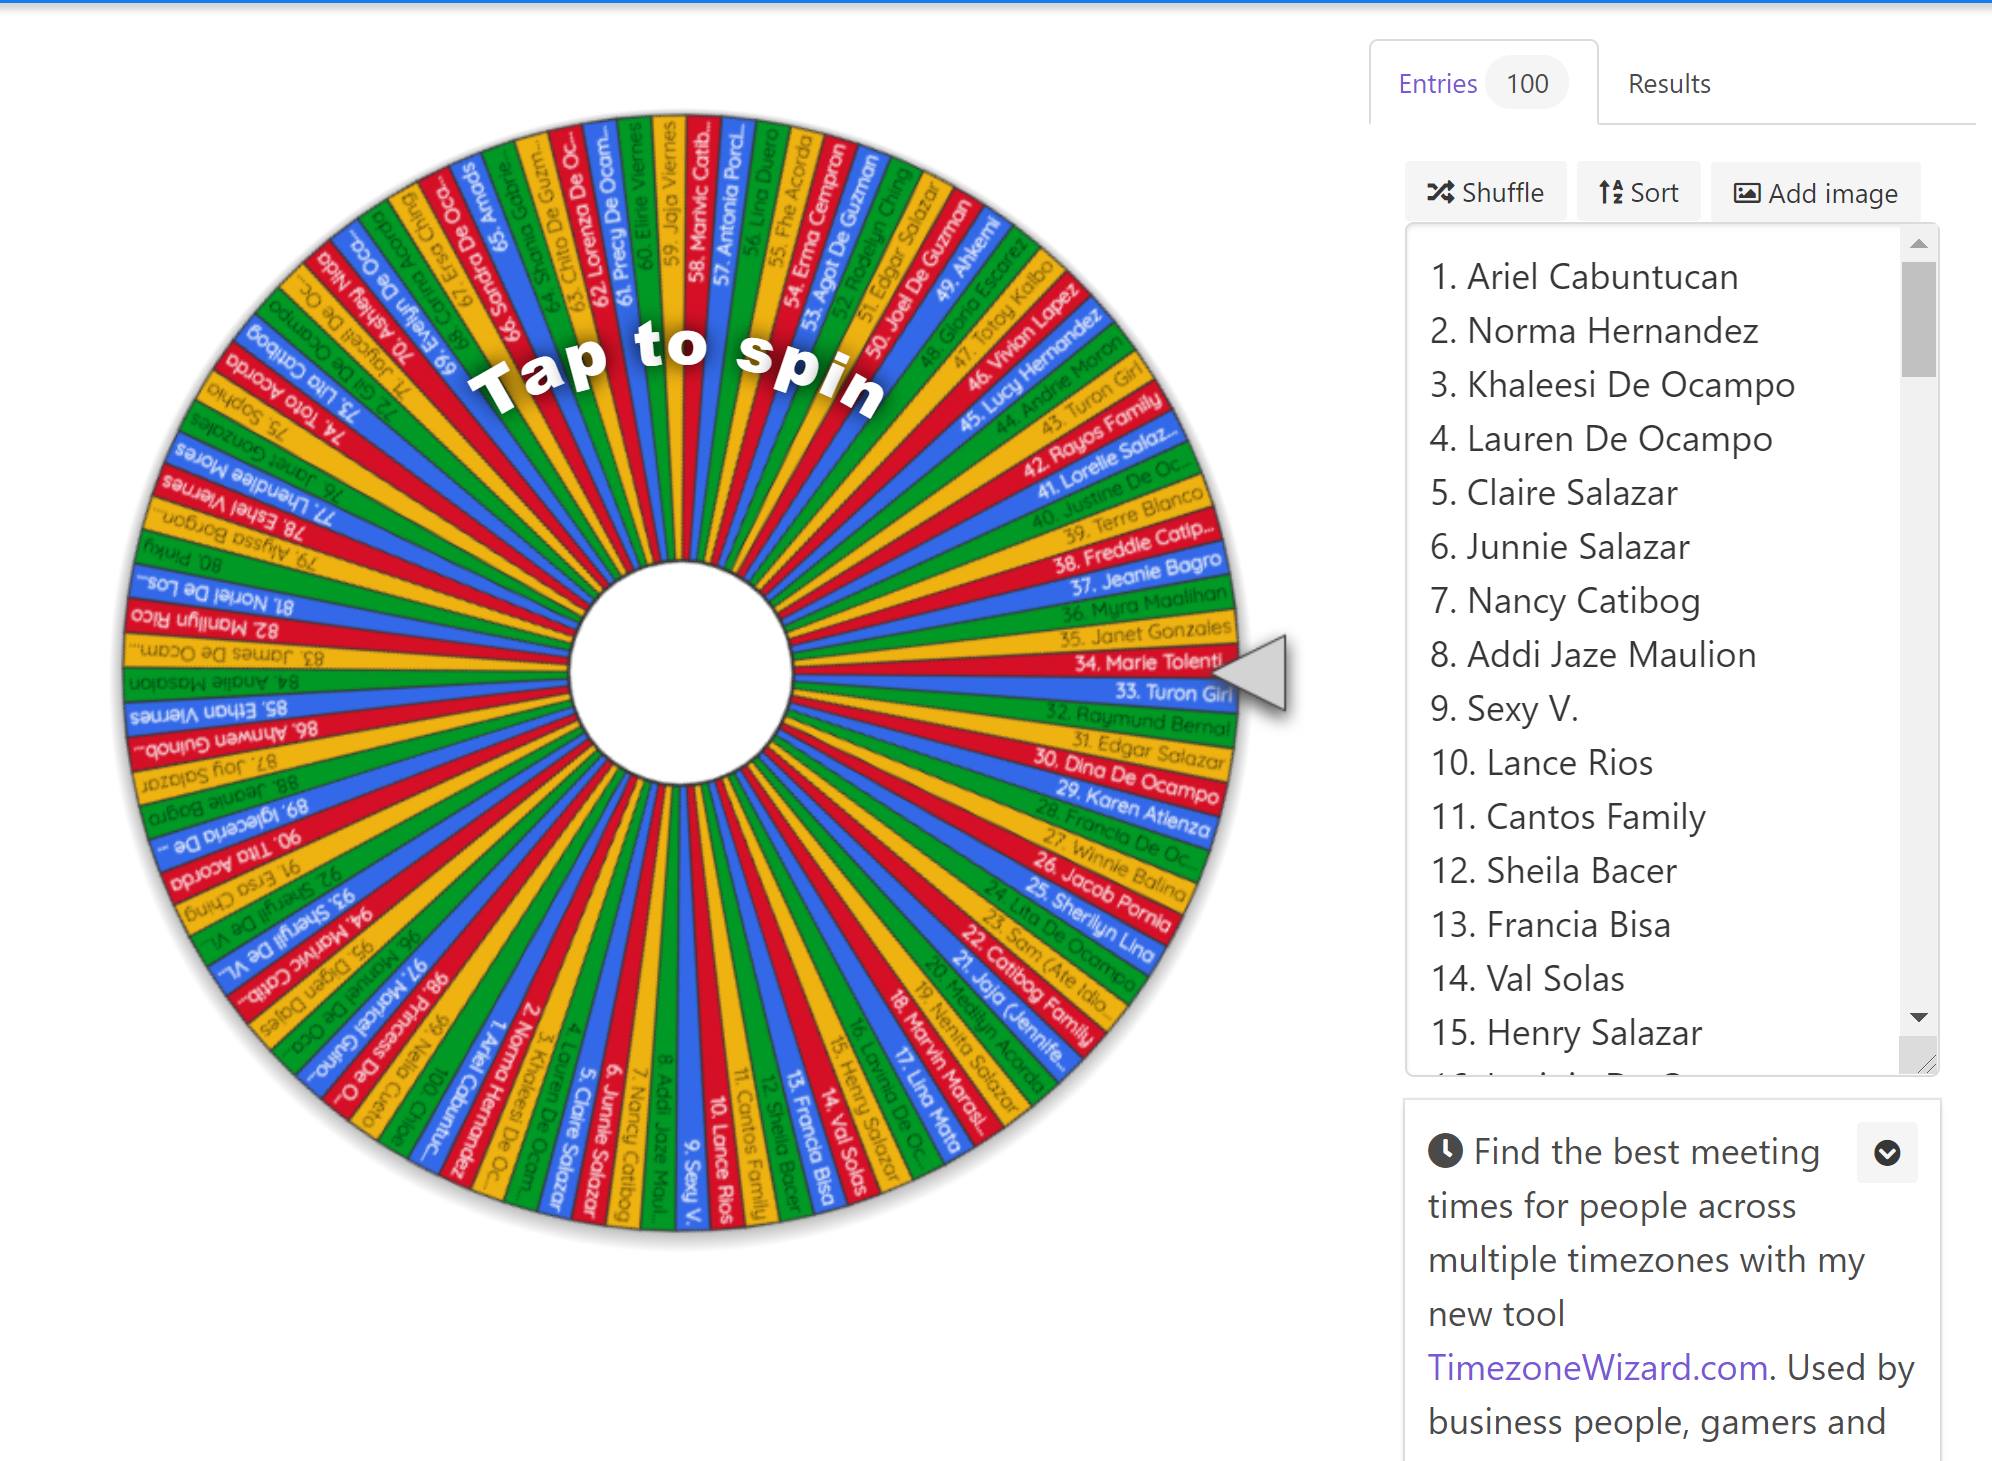The image size is (1992, 1461).
Task: Click entry '8. Addi Jaze Maulion' in the list
Action: [1593, 655]
